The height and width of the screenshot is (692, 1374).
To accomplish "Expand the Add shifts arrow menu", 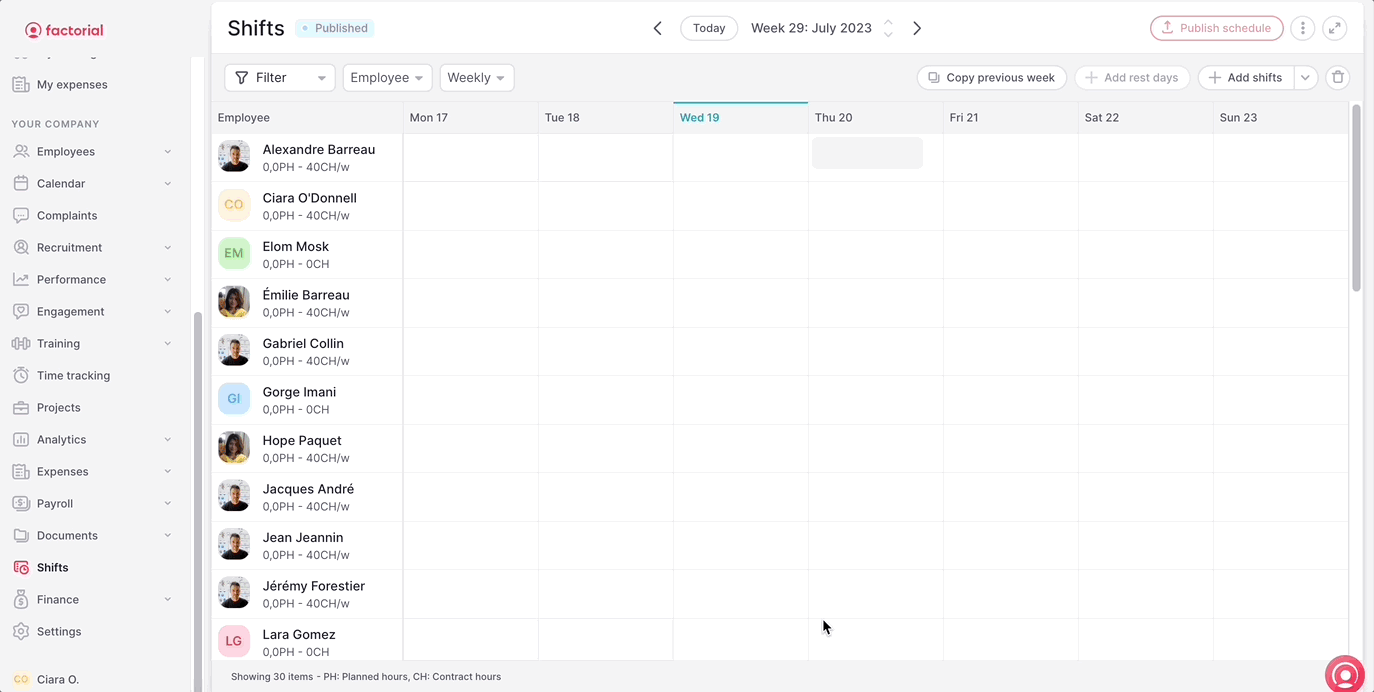I will [x=1305, y=78].
